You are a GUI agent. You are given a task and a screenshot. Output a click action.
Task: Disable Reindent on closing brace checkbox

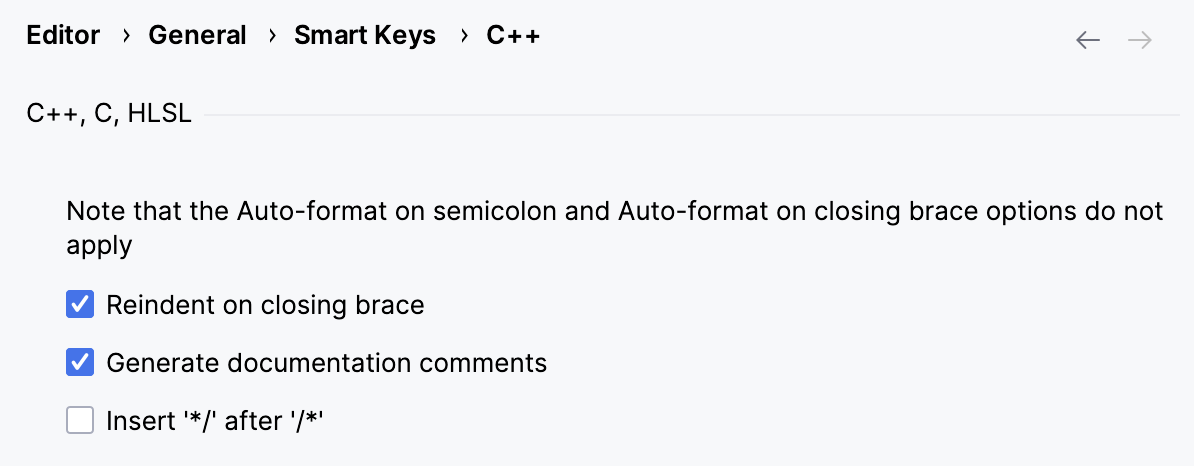click(x=80, y=305)
